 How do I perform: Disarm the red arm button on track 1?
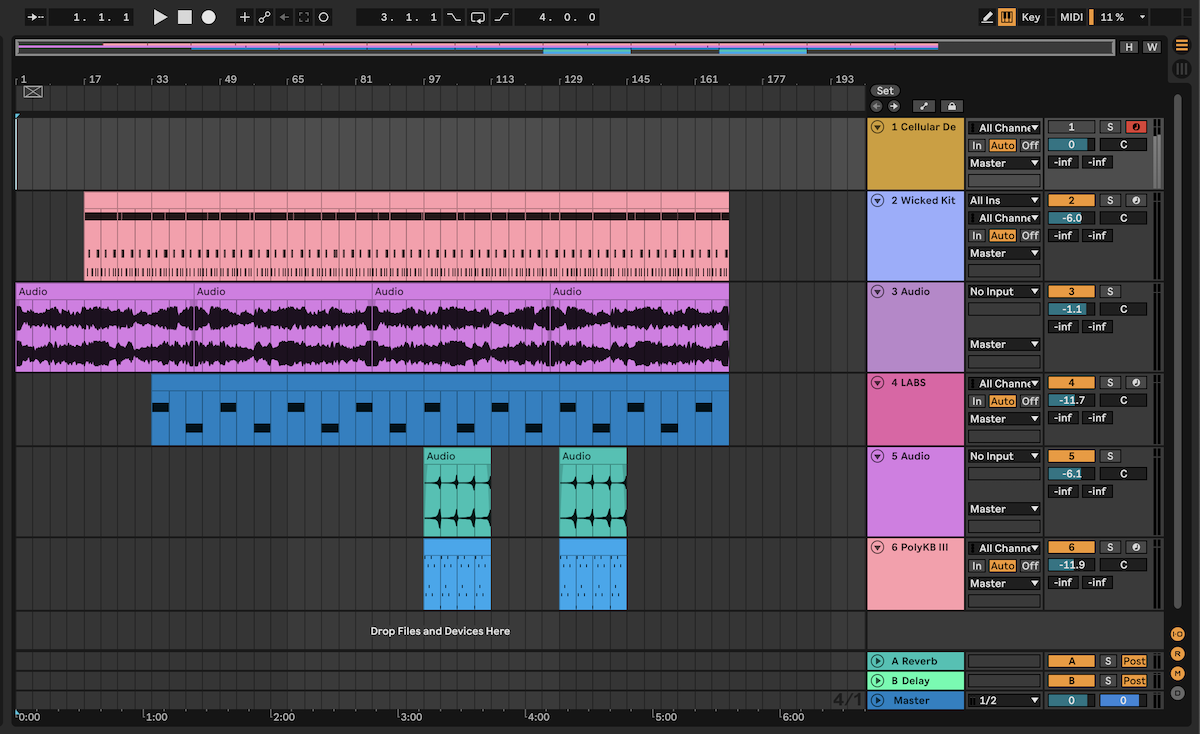click(x=1136, y=127)
